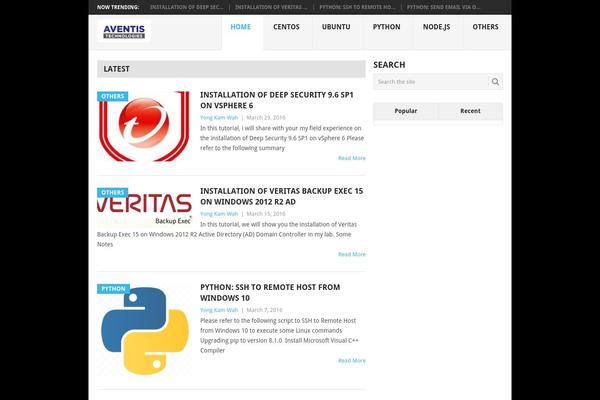Switch to the Popular tab
The height and width of the screenshot is (400, 600).
pyautogui.click(x=406, y=111)
